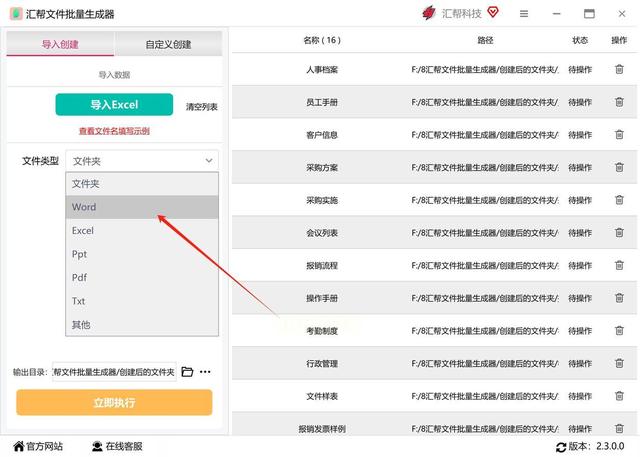The height and width of the screenshot is (457, 640).
Task: Select the 员工手册 name cell
Action: pos(322,102)
